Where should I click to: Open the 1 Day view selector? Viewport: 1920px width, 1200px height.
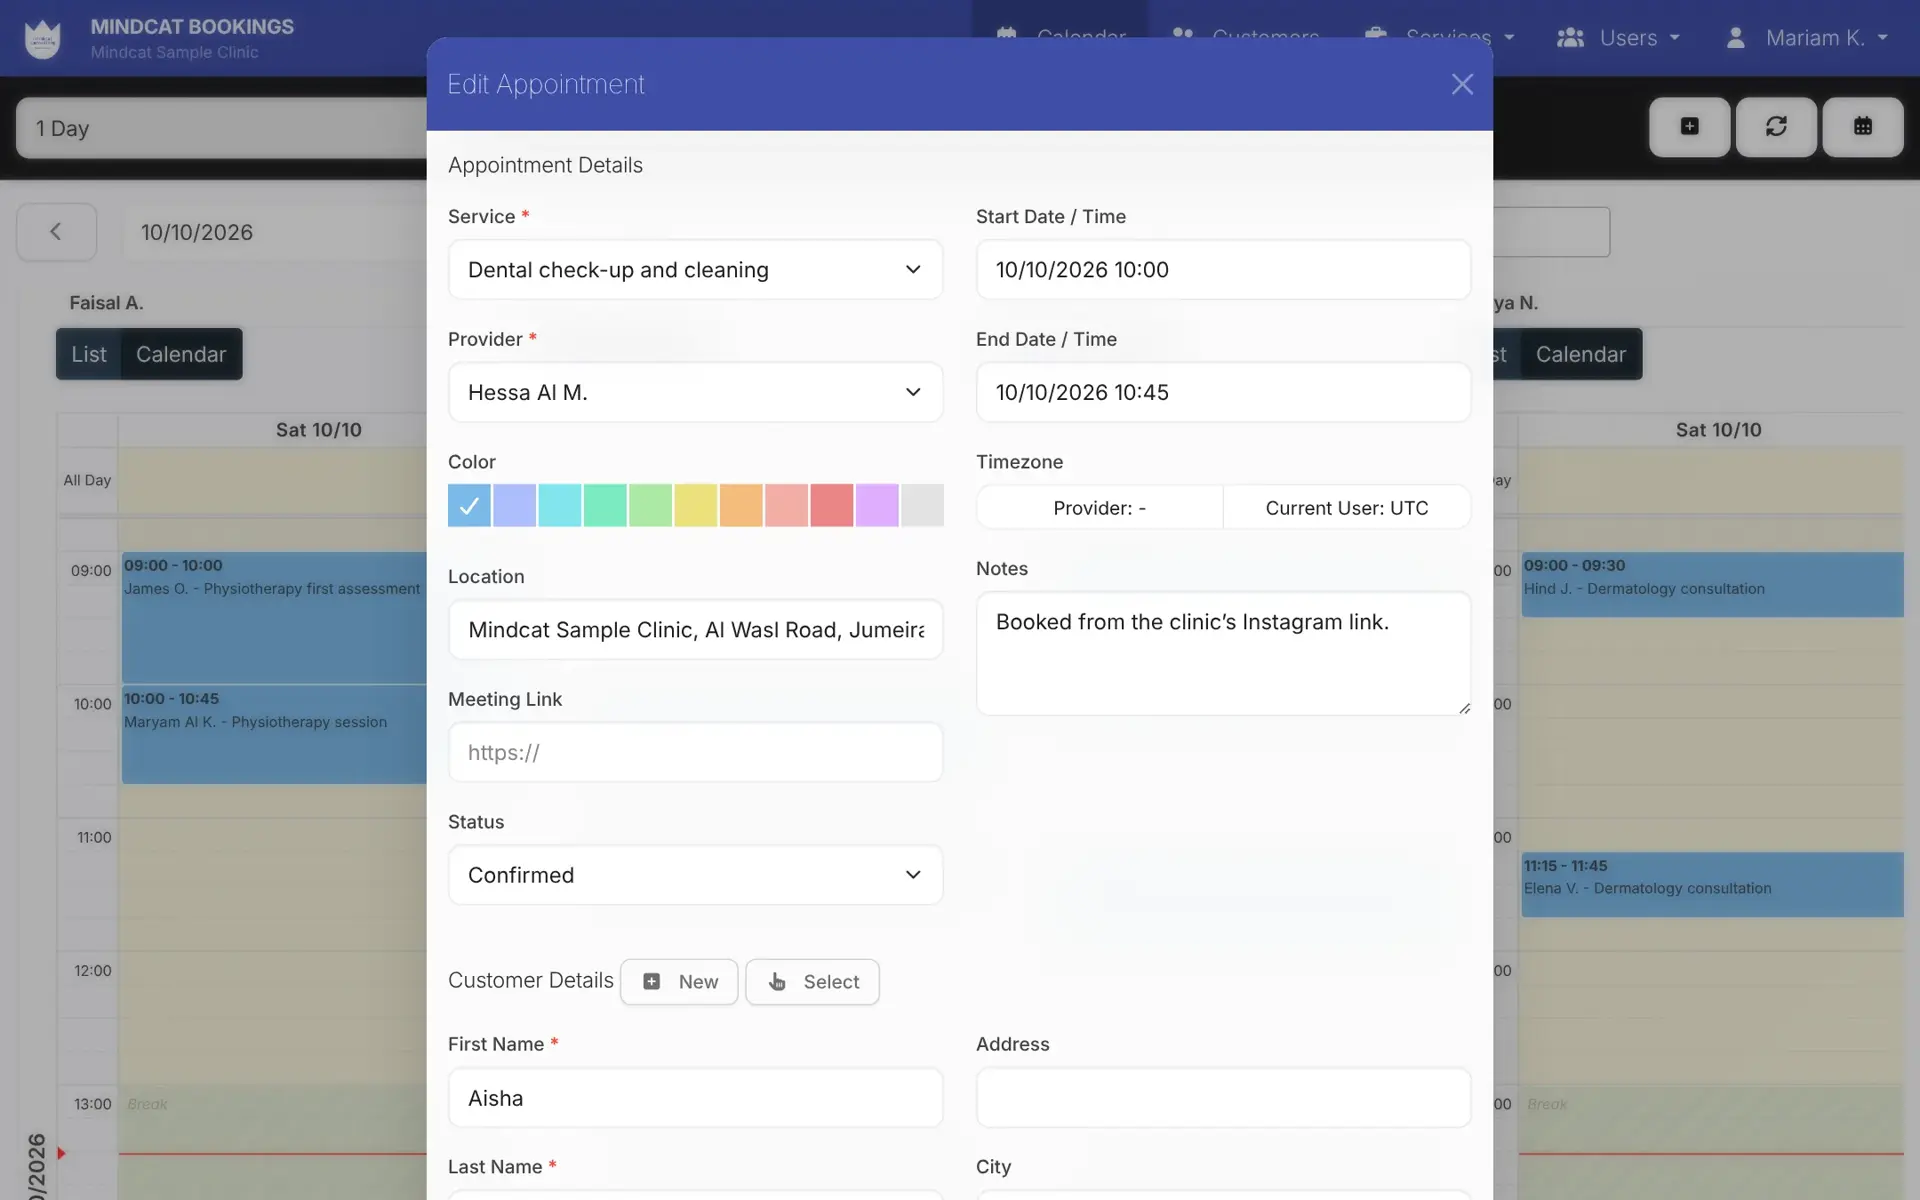[222, 128]
